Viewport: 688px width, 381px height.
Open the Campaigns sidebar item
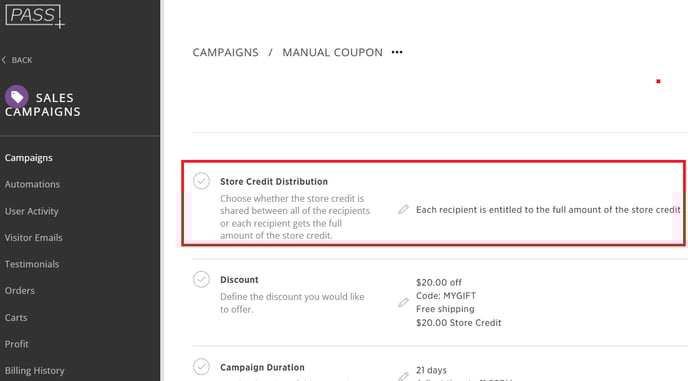pyautogui.click(x=29, y=158)
